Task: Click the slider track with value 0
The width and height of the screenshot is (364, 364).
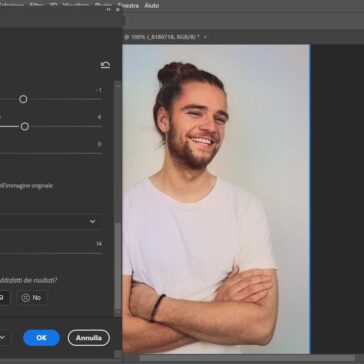Action: coord(51,154)
